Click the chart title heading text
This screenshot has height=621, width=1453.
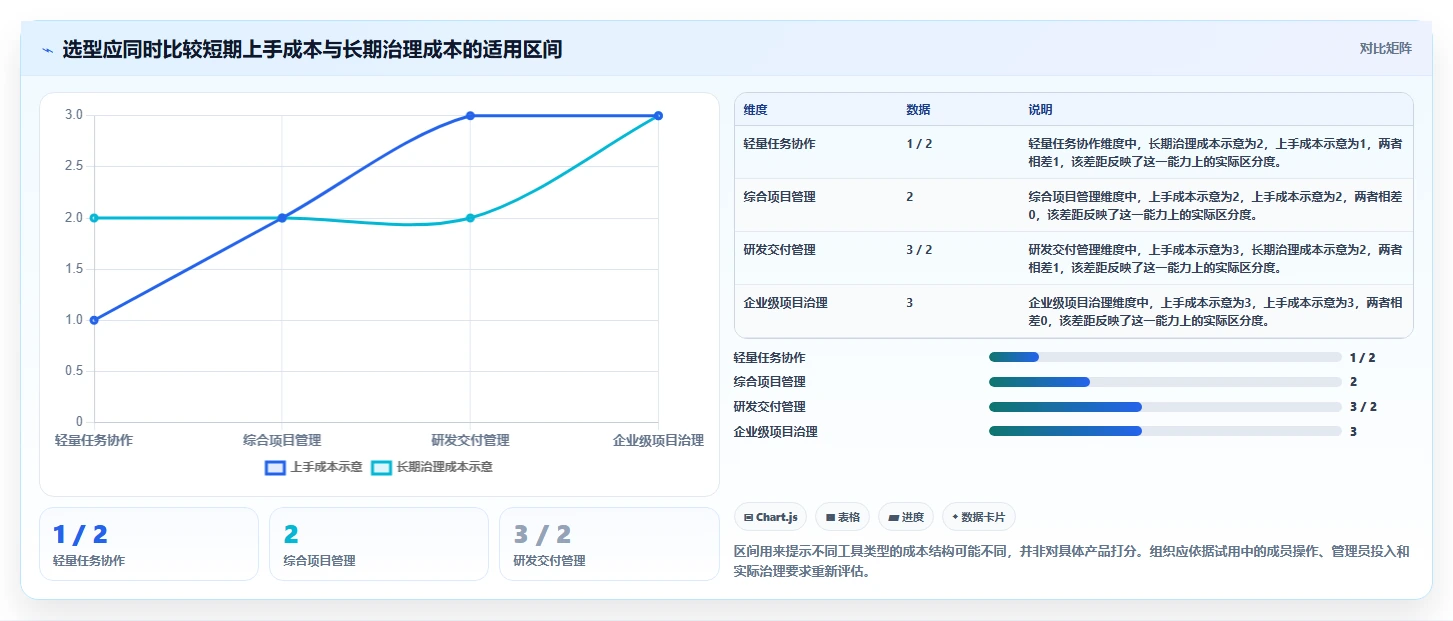312,49
